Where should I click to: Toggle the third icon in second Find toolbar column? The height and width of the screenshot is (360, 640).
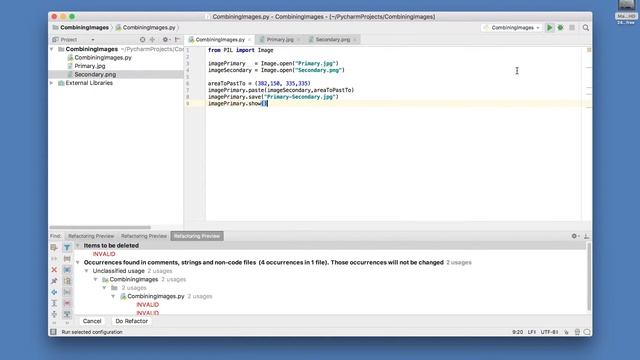[67, 270]
